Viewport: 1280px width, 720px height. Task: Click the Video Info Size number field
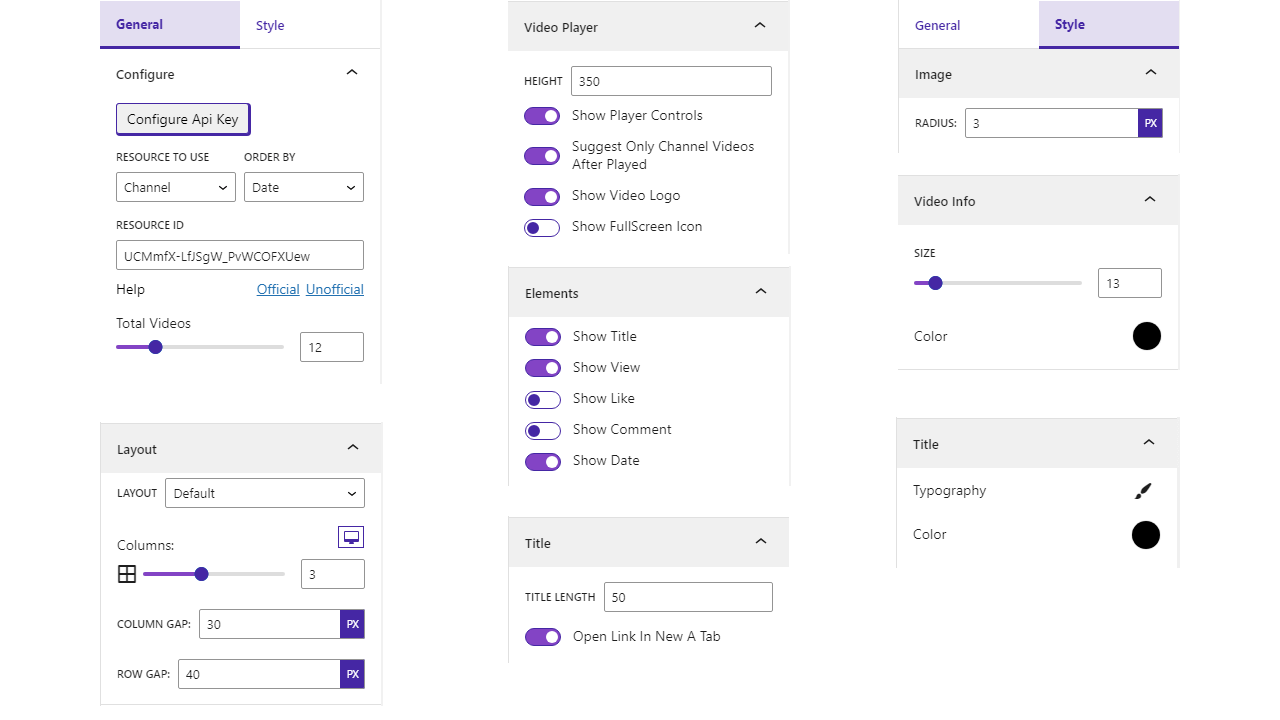point(1130,283)
